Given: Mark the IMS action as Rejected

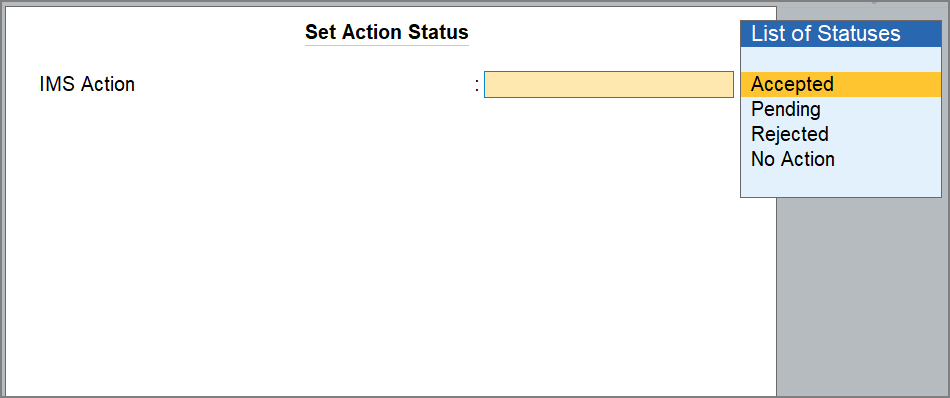Looking at the screenshot, I should click(840, 134).
